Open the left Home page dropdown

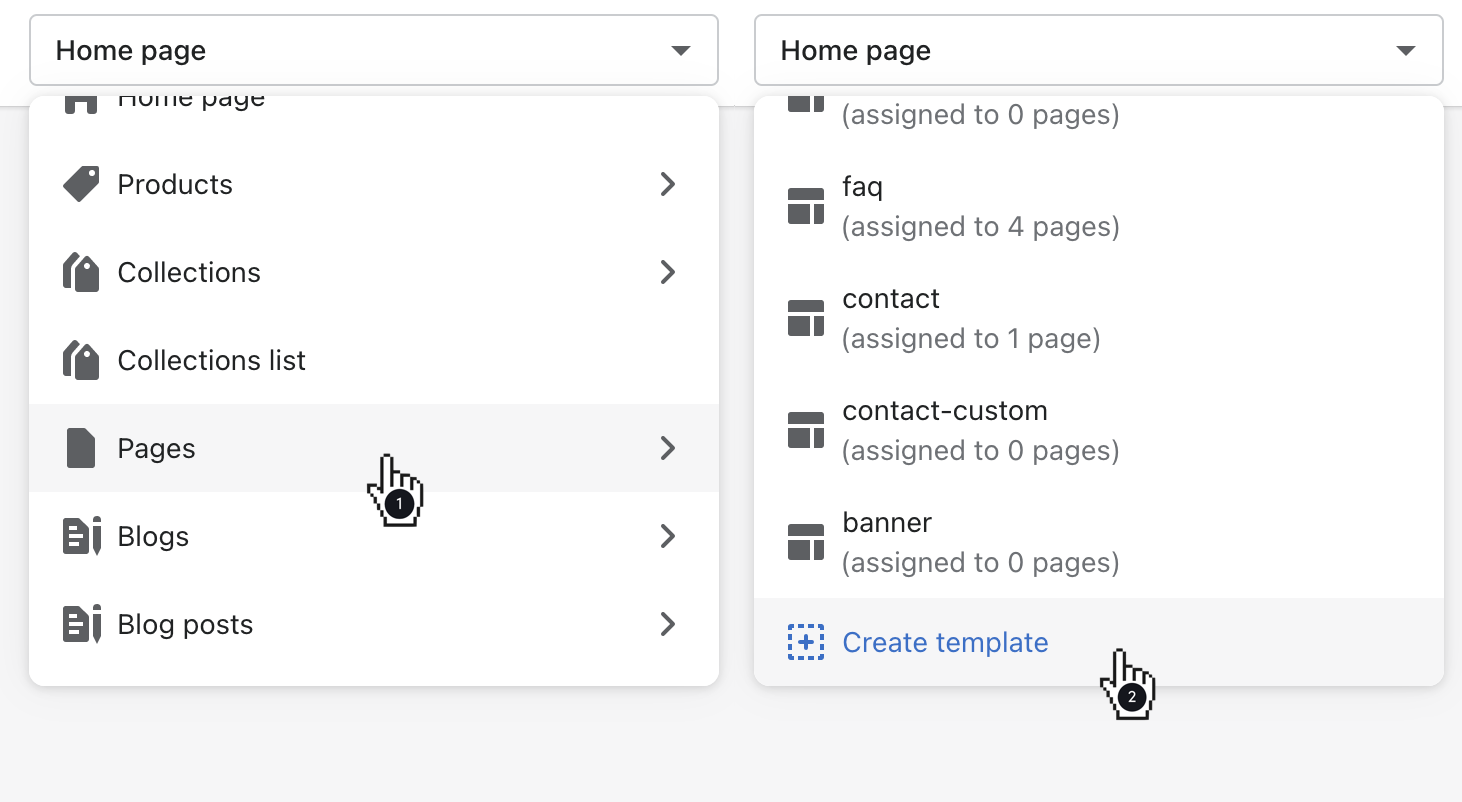pyautogui.click(x=373, y=50)
